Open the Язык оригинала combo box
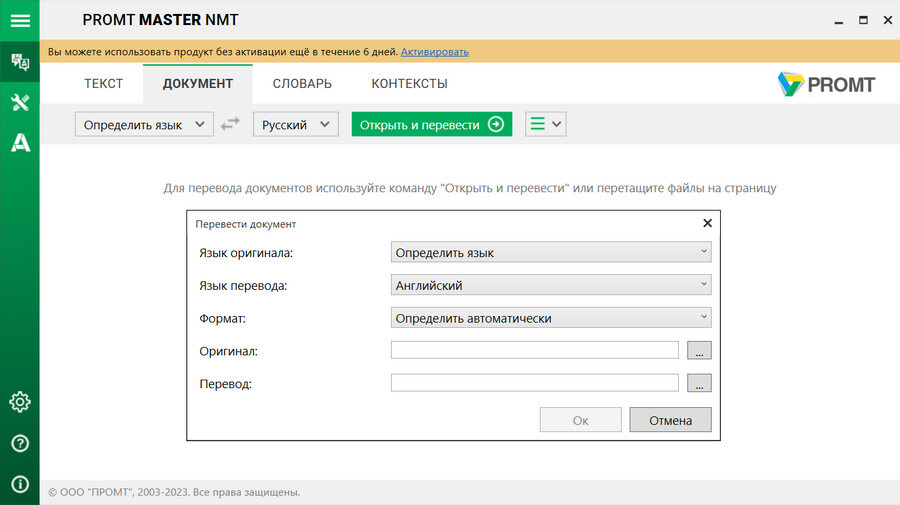This screenshot has width=900, height=505. coord(551,252)
